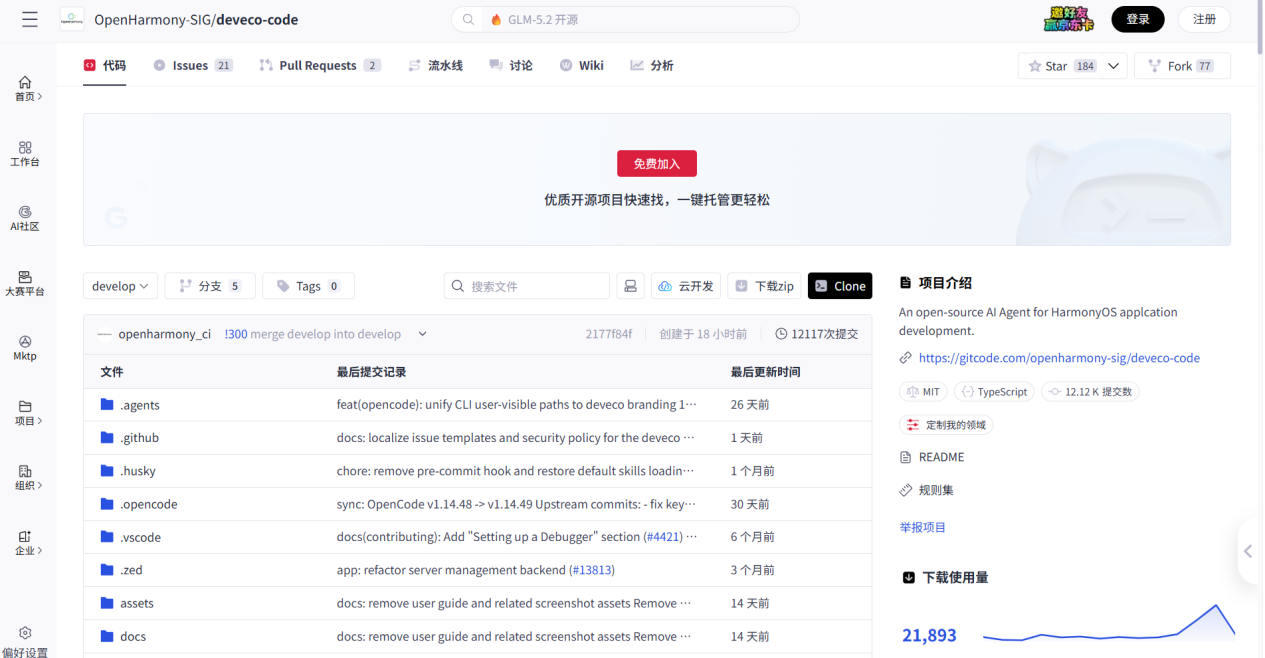The width and height of the screenshot is (1265, 658).
Task: Expand the side panel collapse arrow
Action: pos(1248,551)
